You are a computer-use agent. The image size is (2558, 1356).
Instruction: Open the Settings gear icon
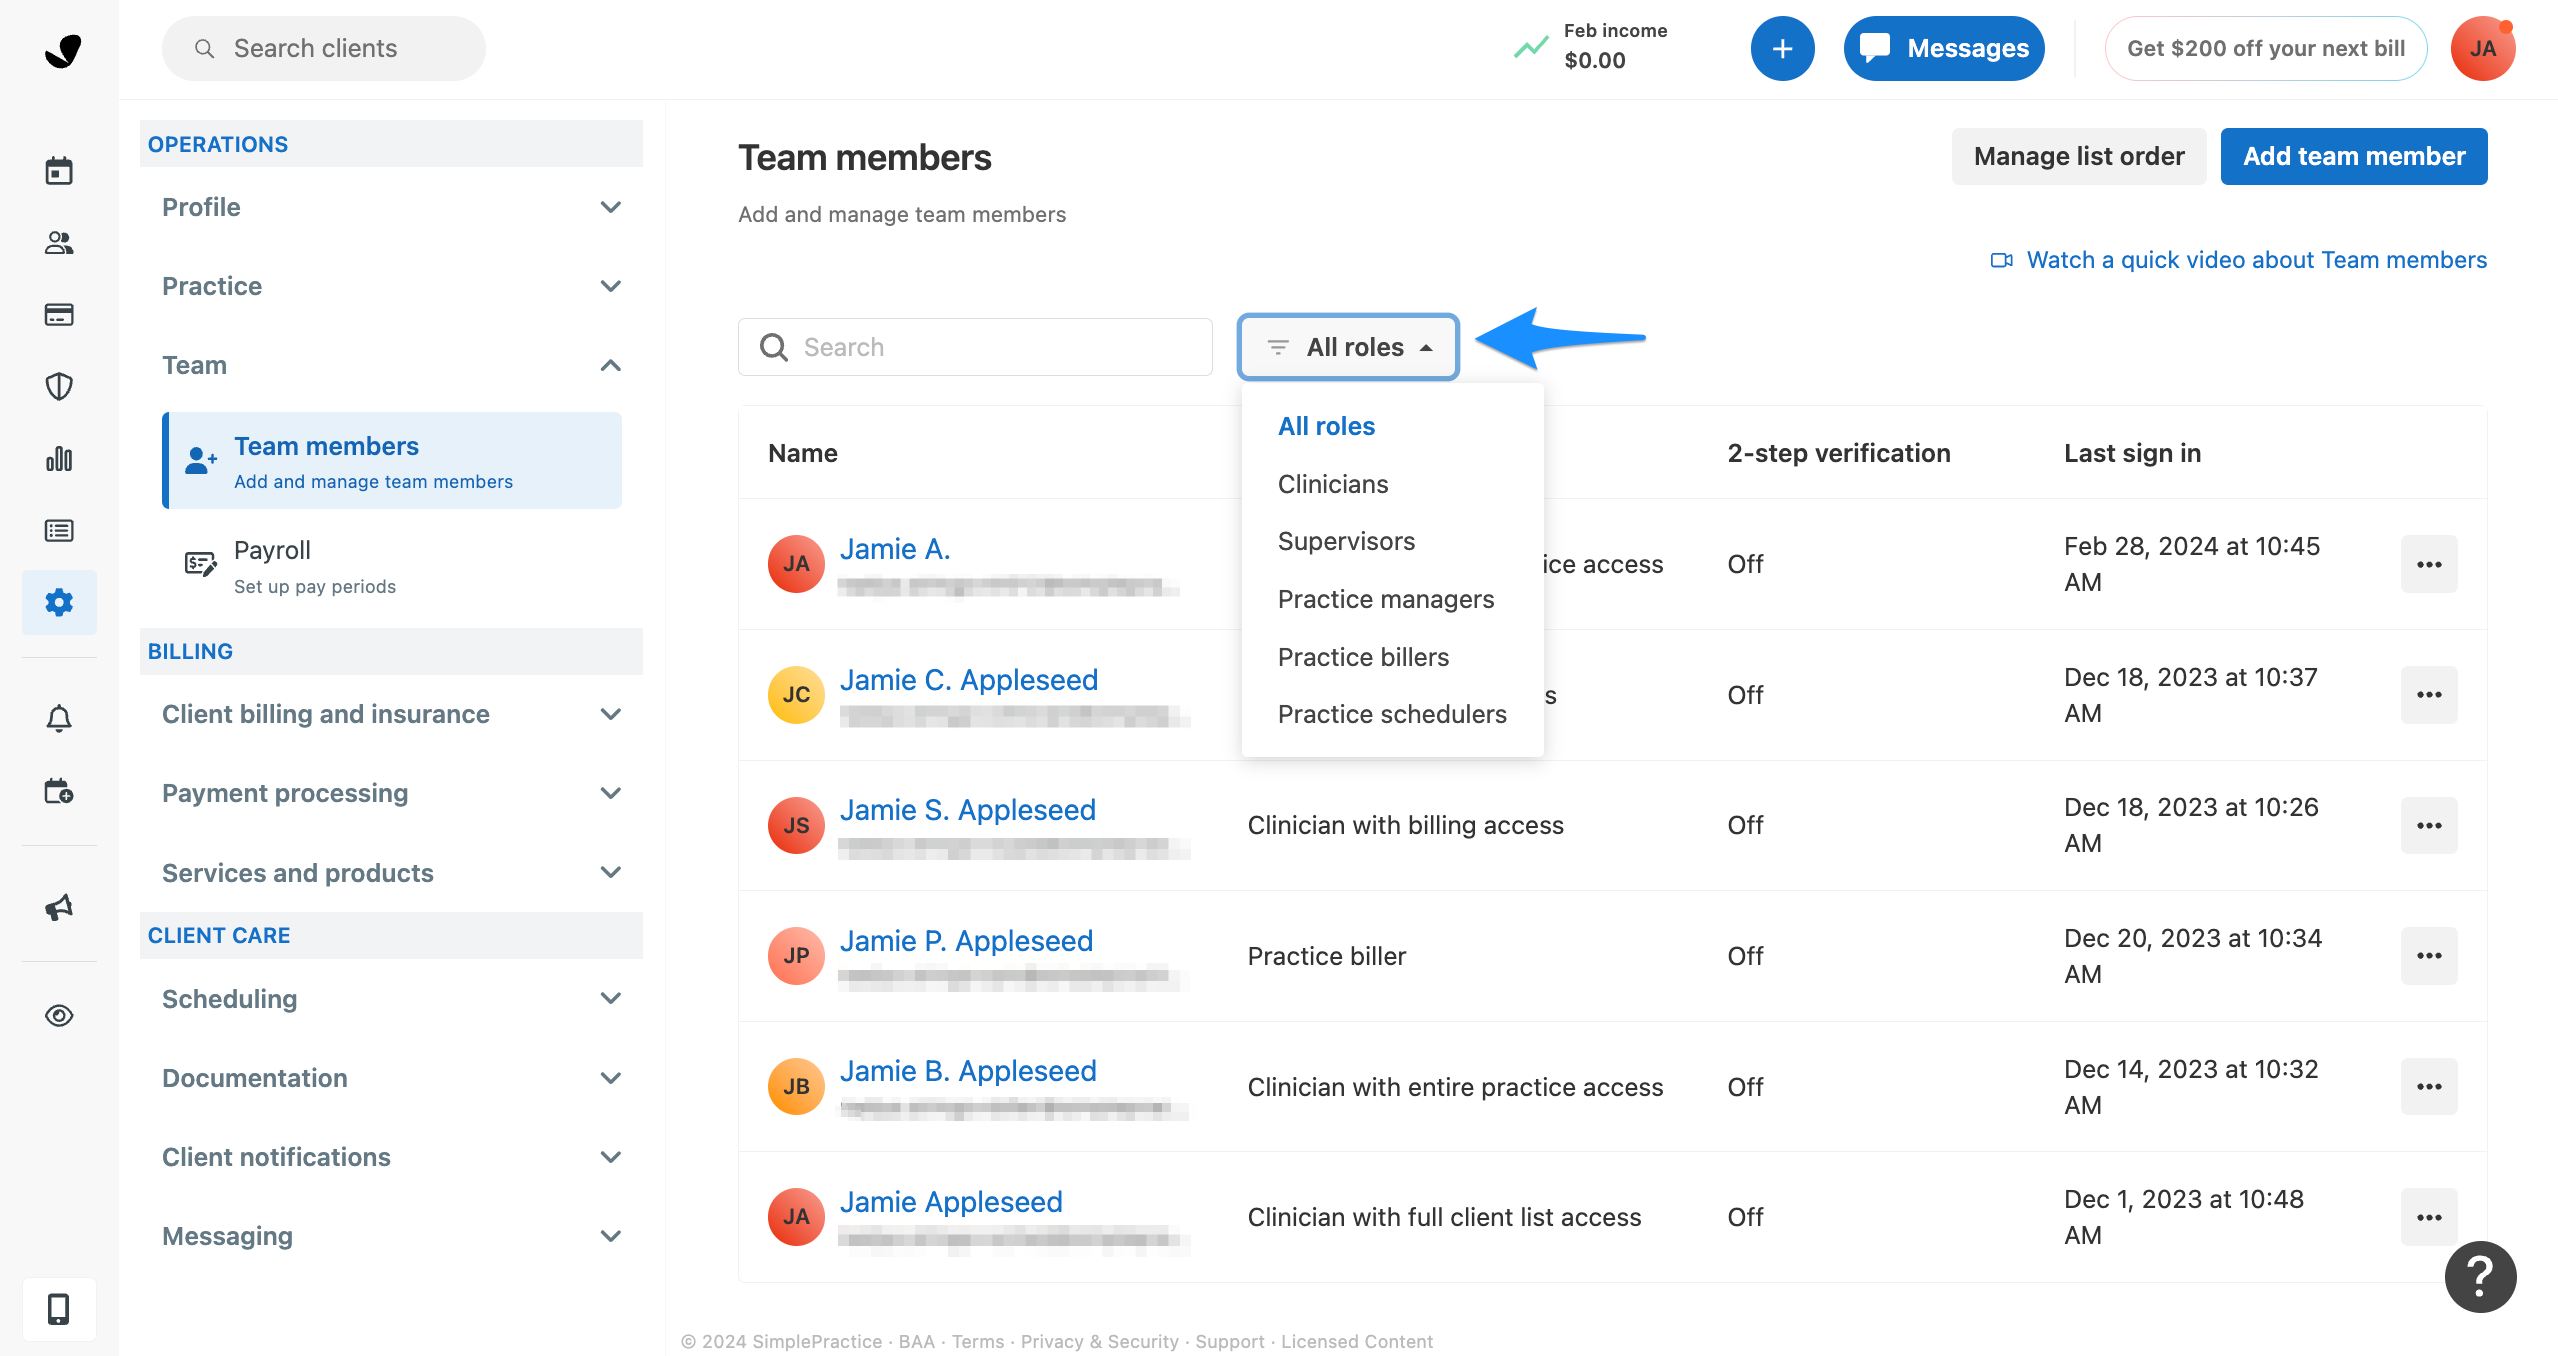click(x=59, y=602)
